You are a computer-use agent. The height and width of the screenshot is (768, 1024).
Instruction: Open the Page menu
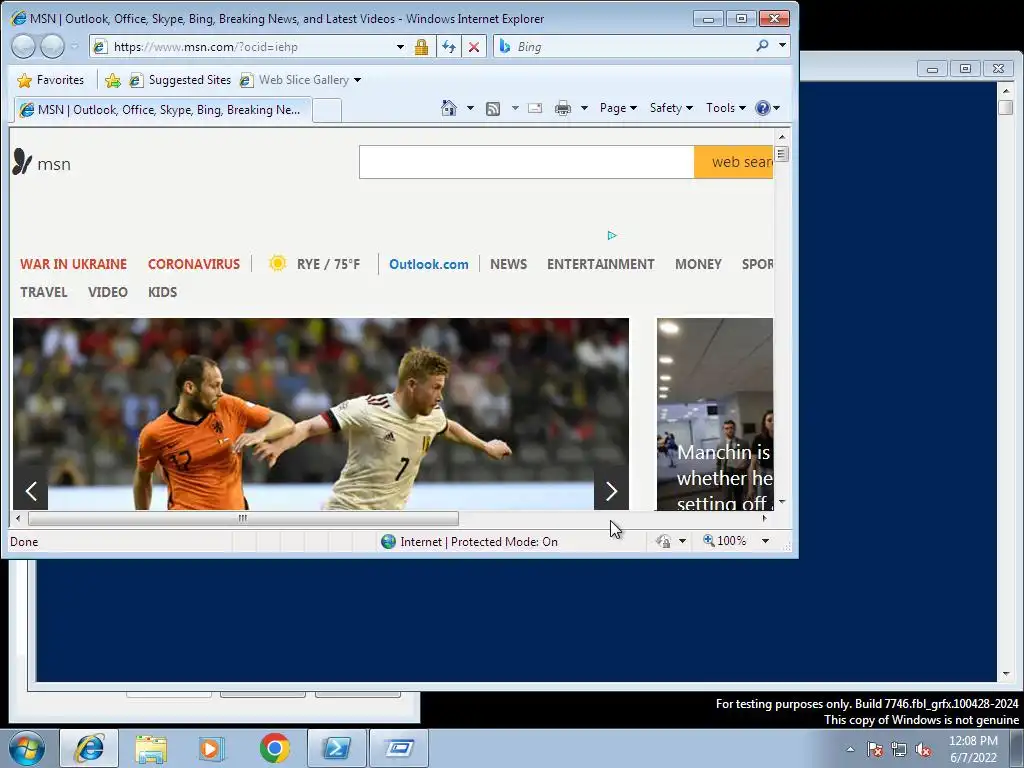pyautogui.click(x=618, y=108)
